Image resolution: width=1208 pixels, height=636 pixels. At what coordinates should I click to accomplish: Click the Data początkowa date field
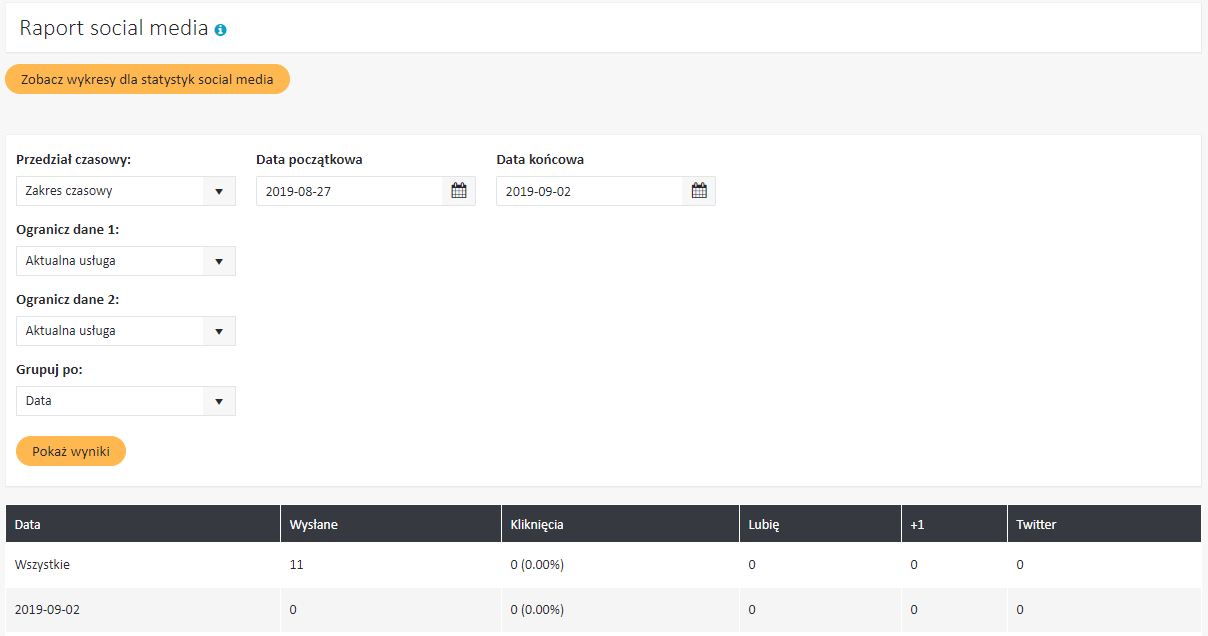coord(349,191)
